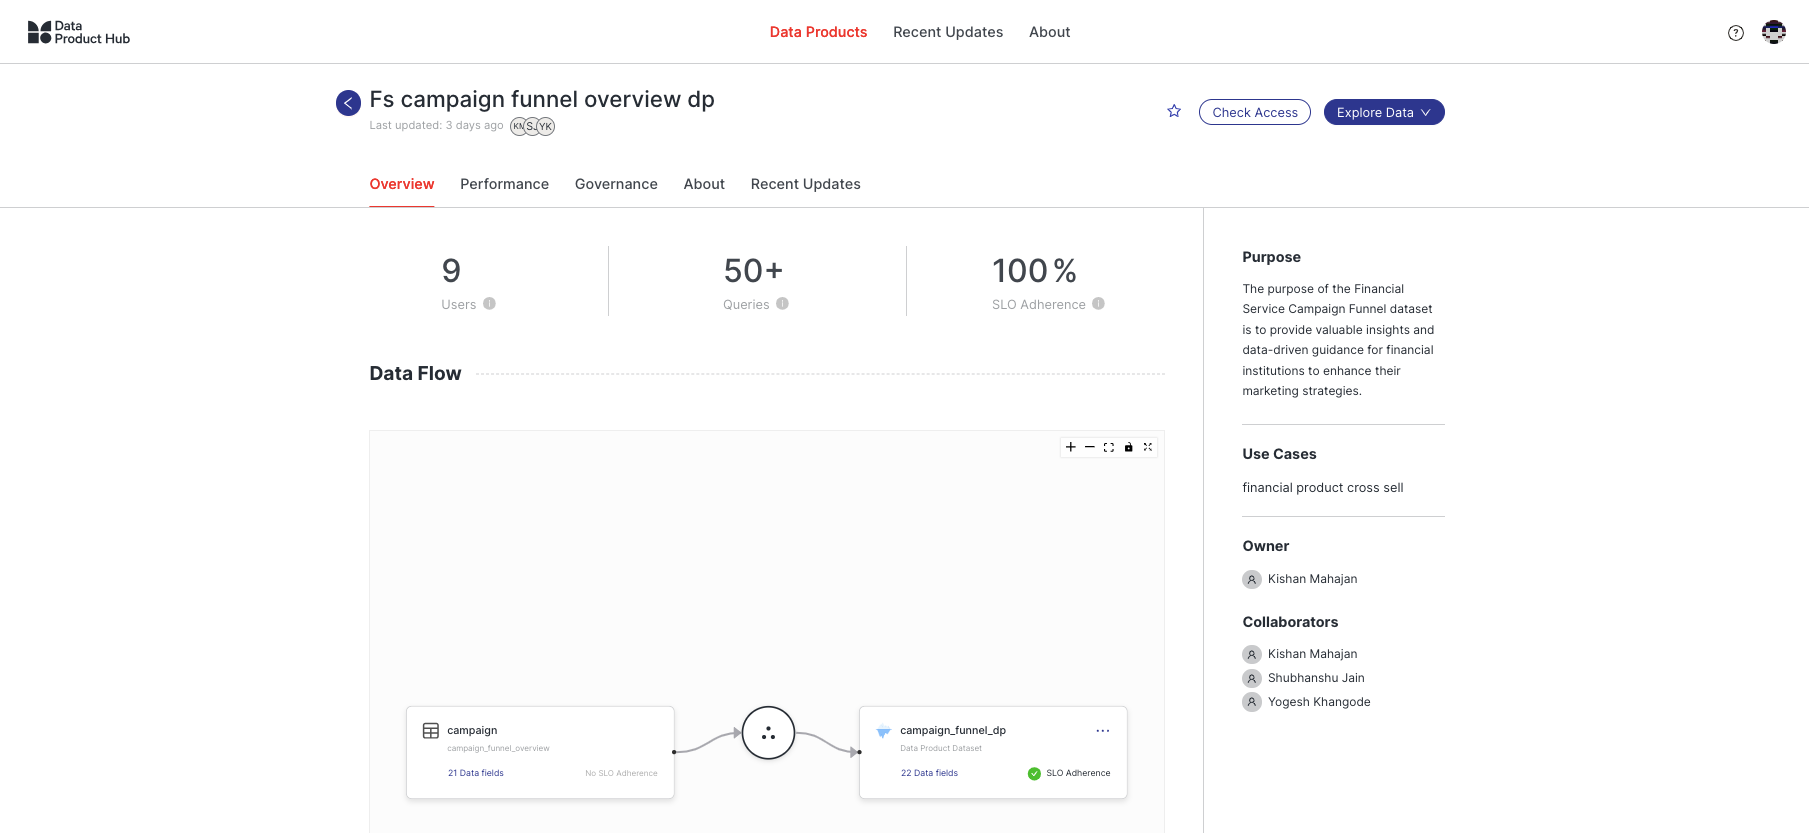Switch to the Governance tab
Image resolution: width=1809 pixels, height=833 pixels.
(x=616, y=184)
